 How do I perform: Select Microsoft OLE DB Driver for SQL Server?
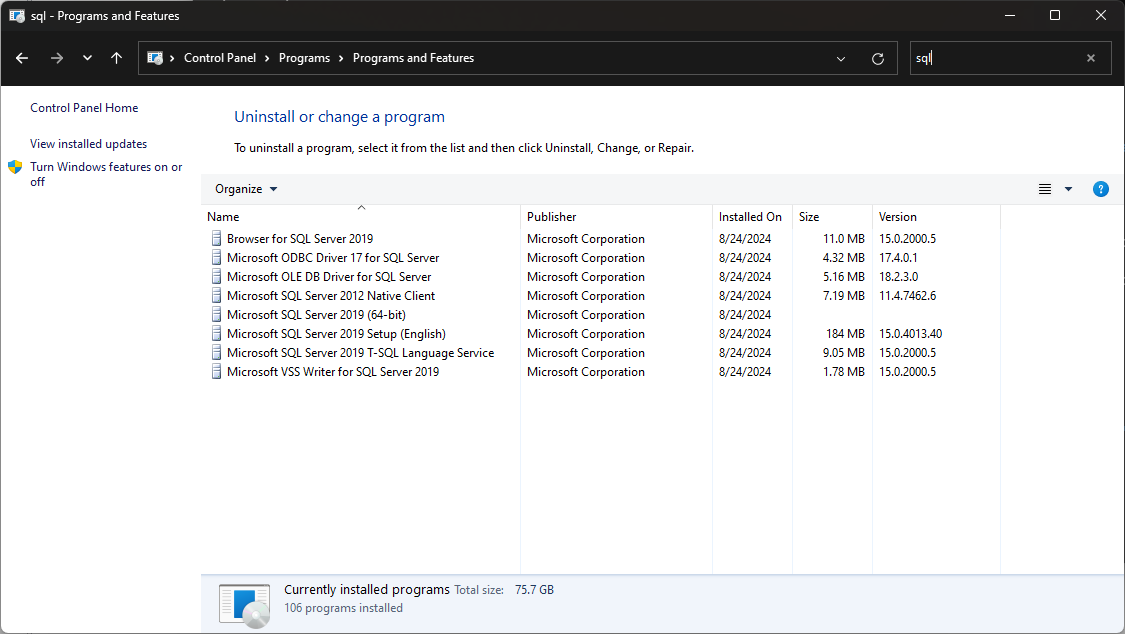pyautogui.click(x=329, y=277)
